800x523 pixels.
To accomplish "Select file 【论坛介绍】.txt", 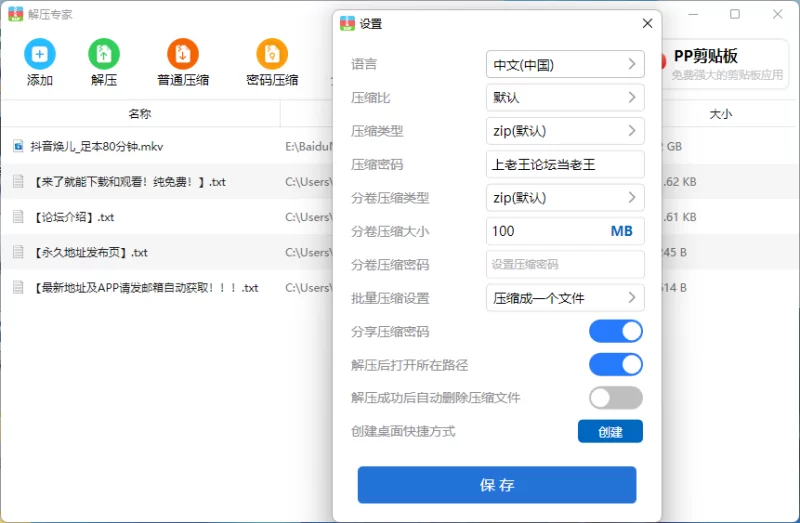I will point(72,217).
